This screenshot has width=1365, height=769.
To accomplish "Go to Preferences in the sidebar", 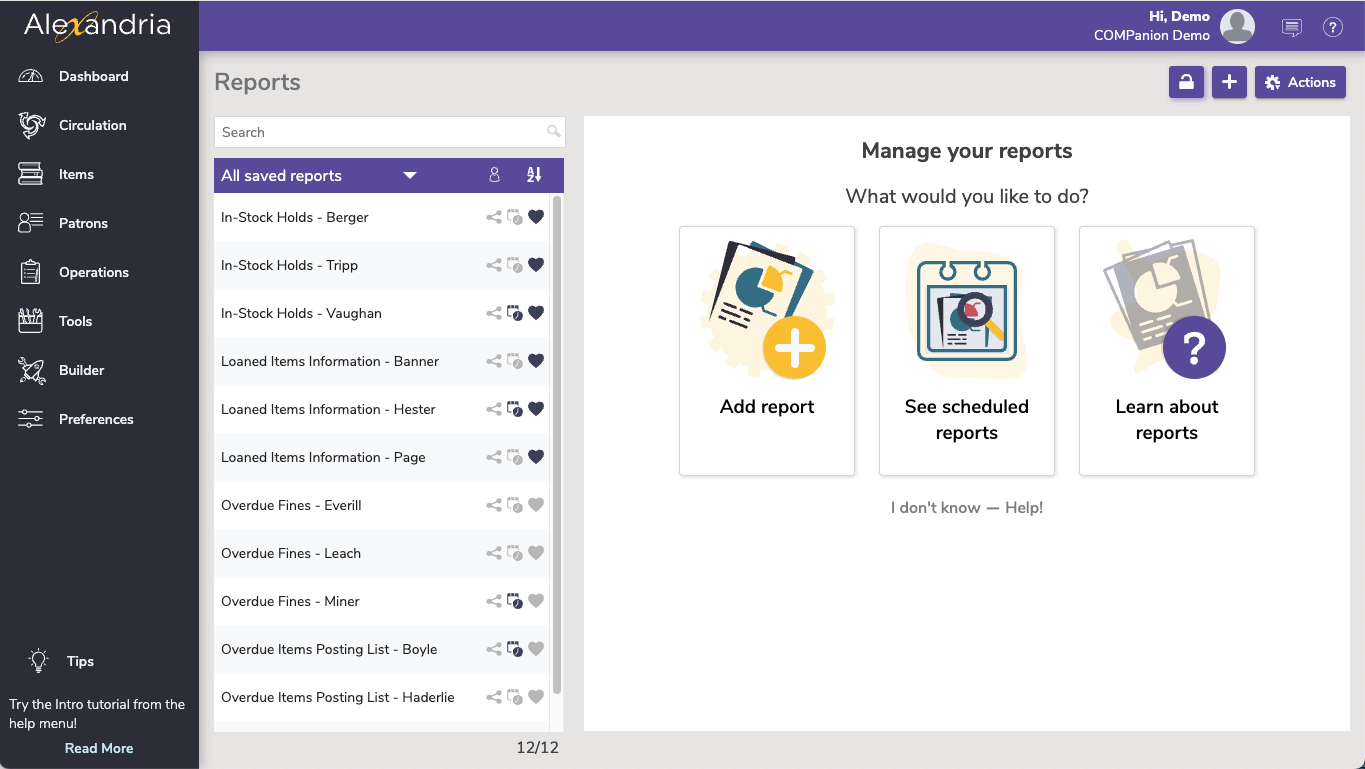I will click(x=96, y=419).
